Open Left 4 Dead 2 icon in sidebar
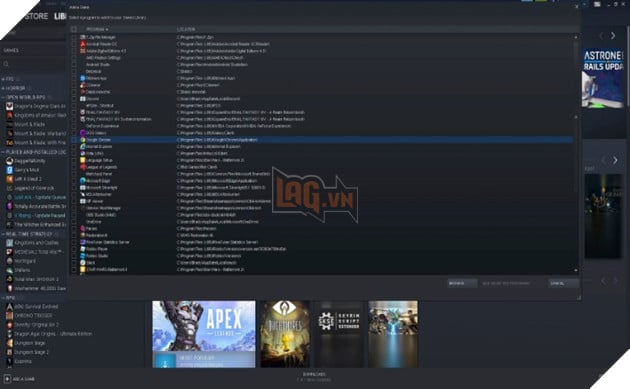 point(10,179)
